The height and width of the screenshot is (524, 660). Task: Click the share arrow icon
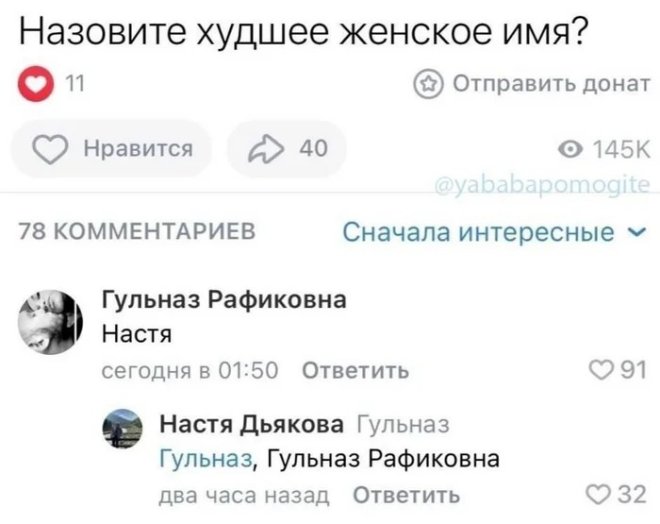click(x=254, y=149)
